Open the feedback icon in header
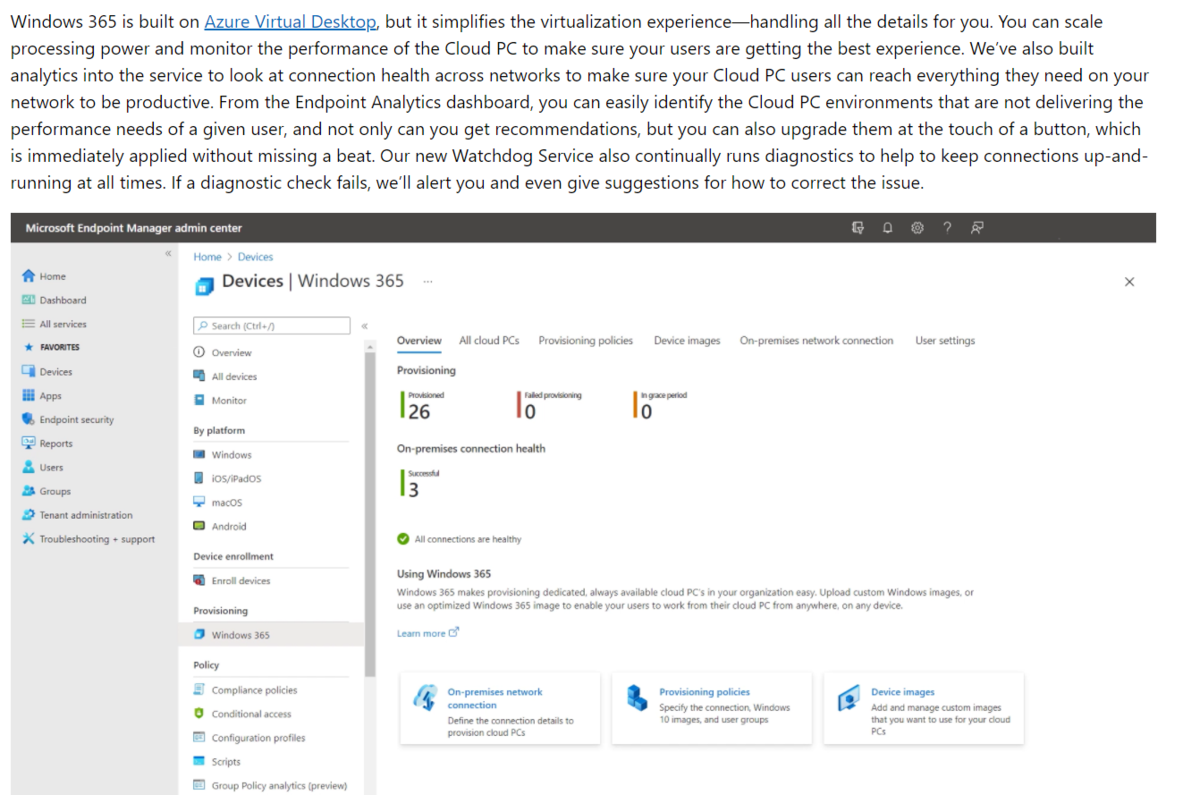This screenshot has width=1200, height=795. 977,228
